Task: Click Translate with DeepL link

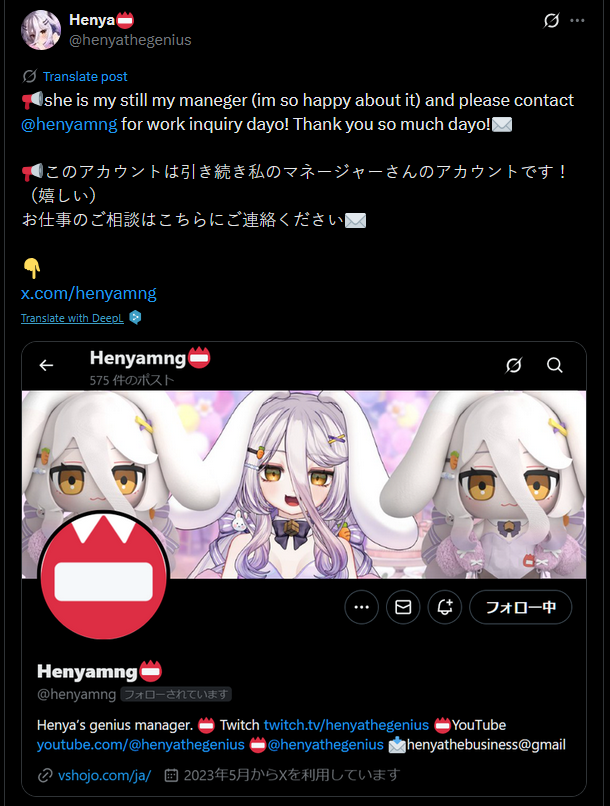Action: [x=72, y=318]
